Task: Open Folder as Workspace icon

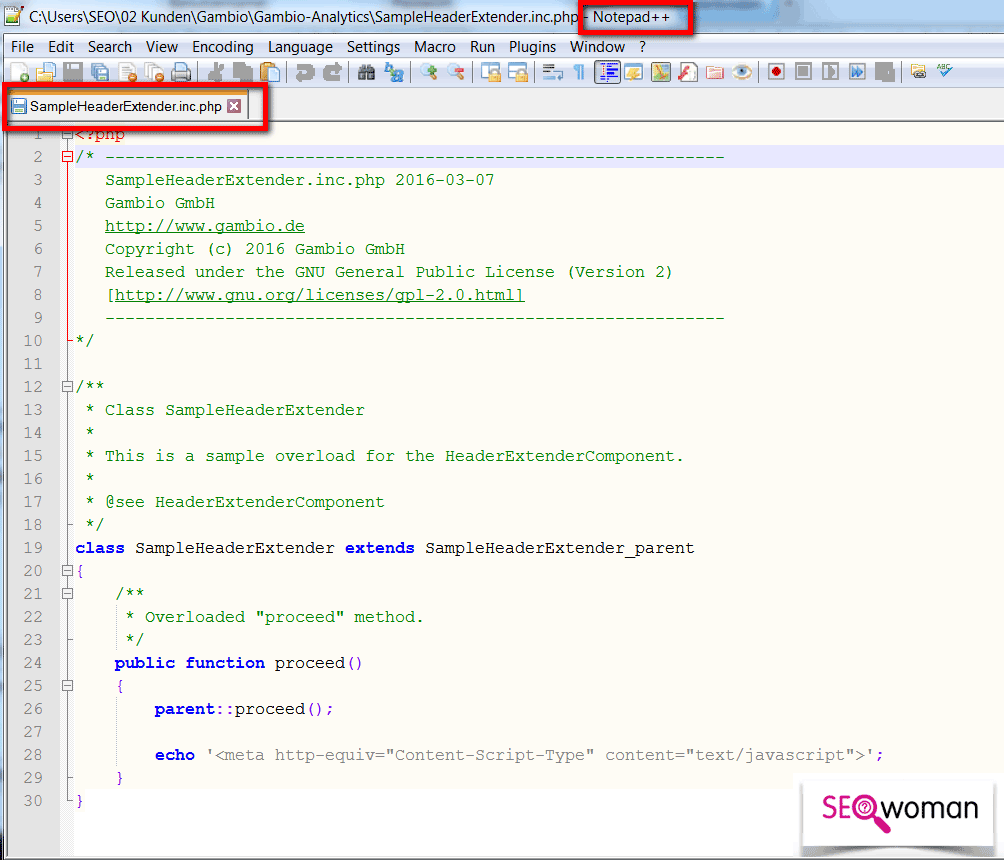Action: (x=715, y=72)
